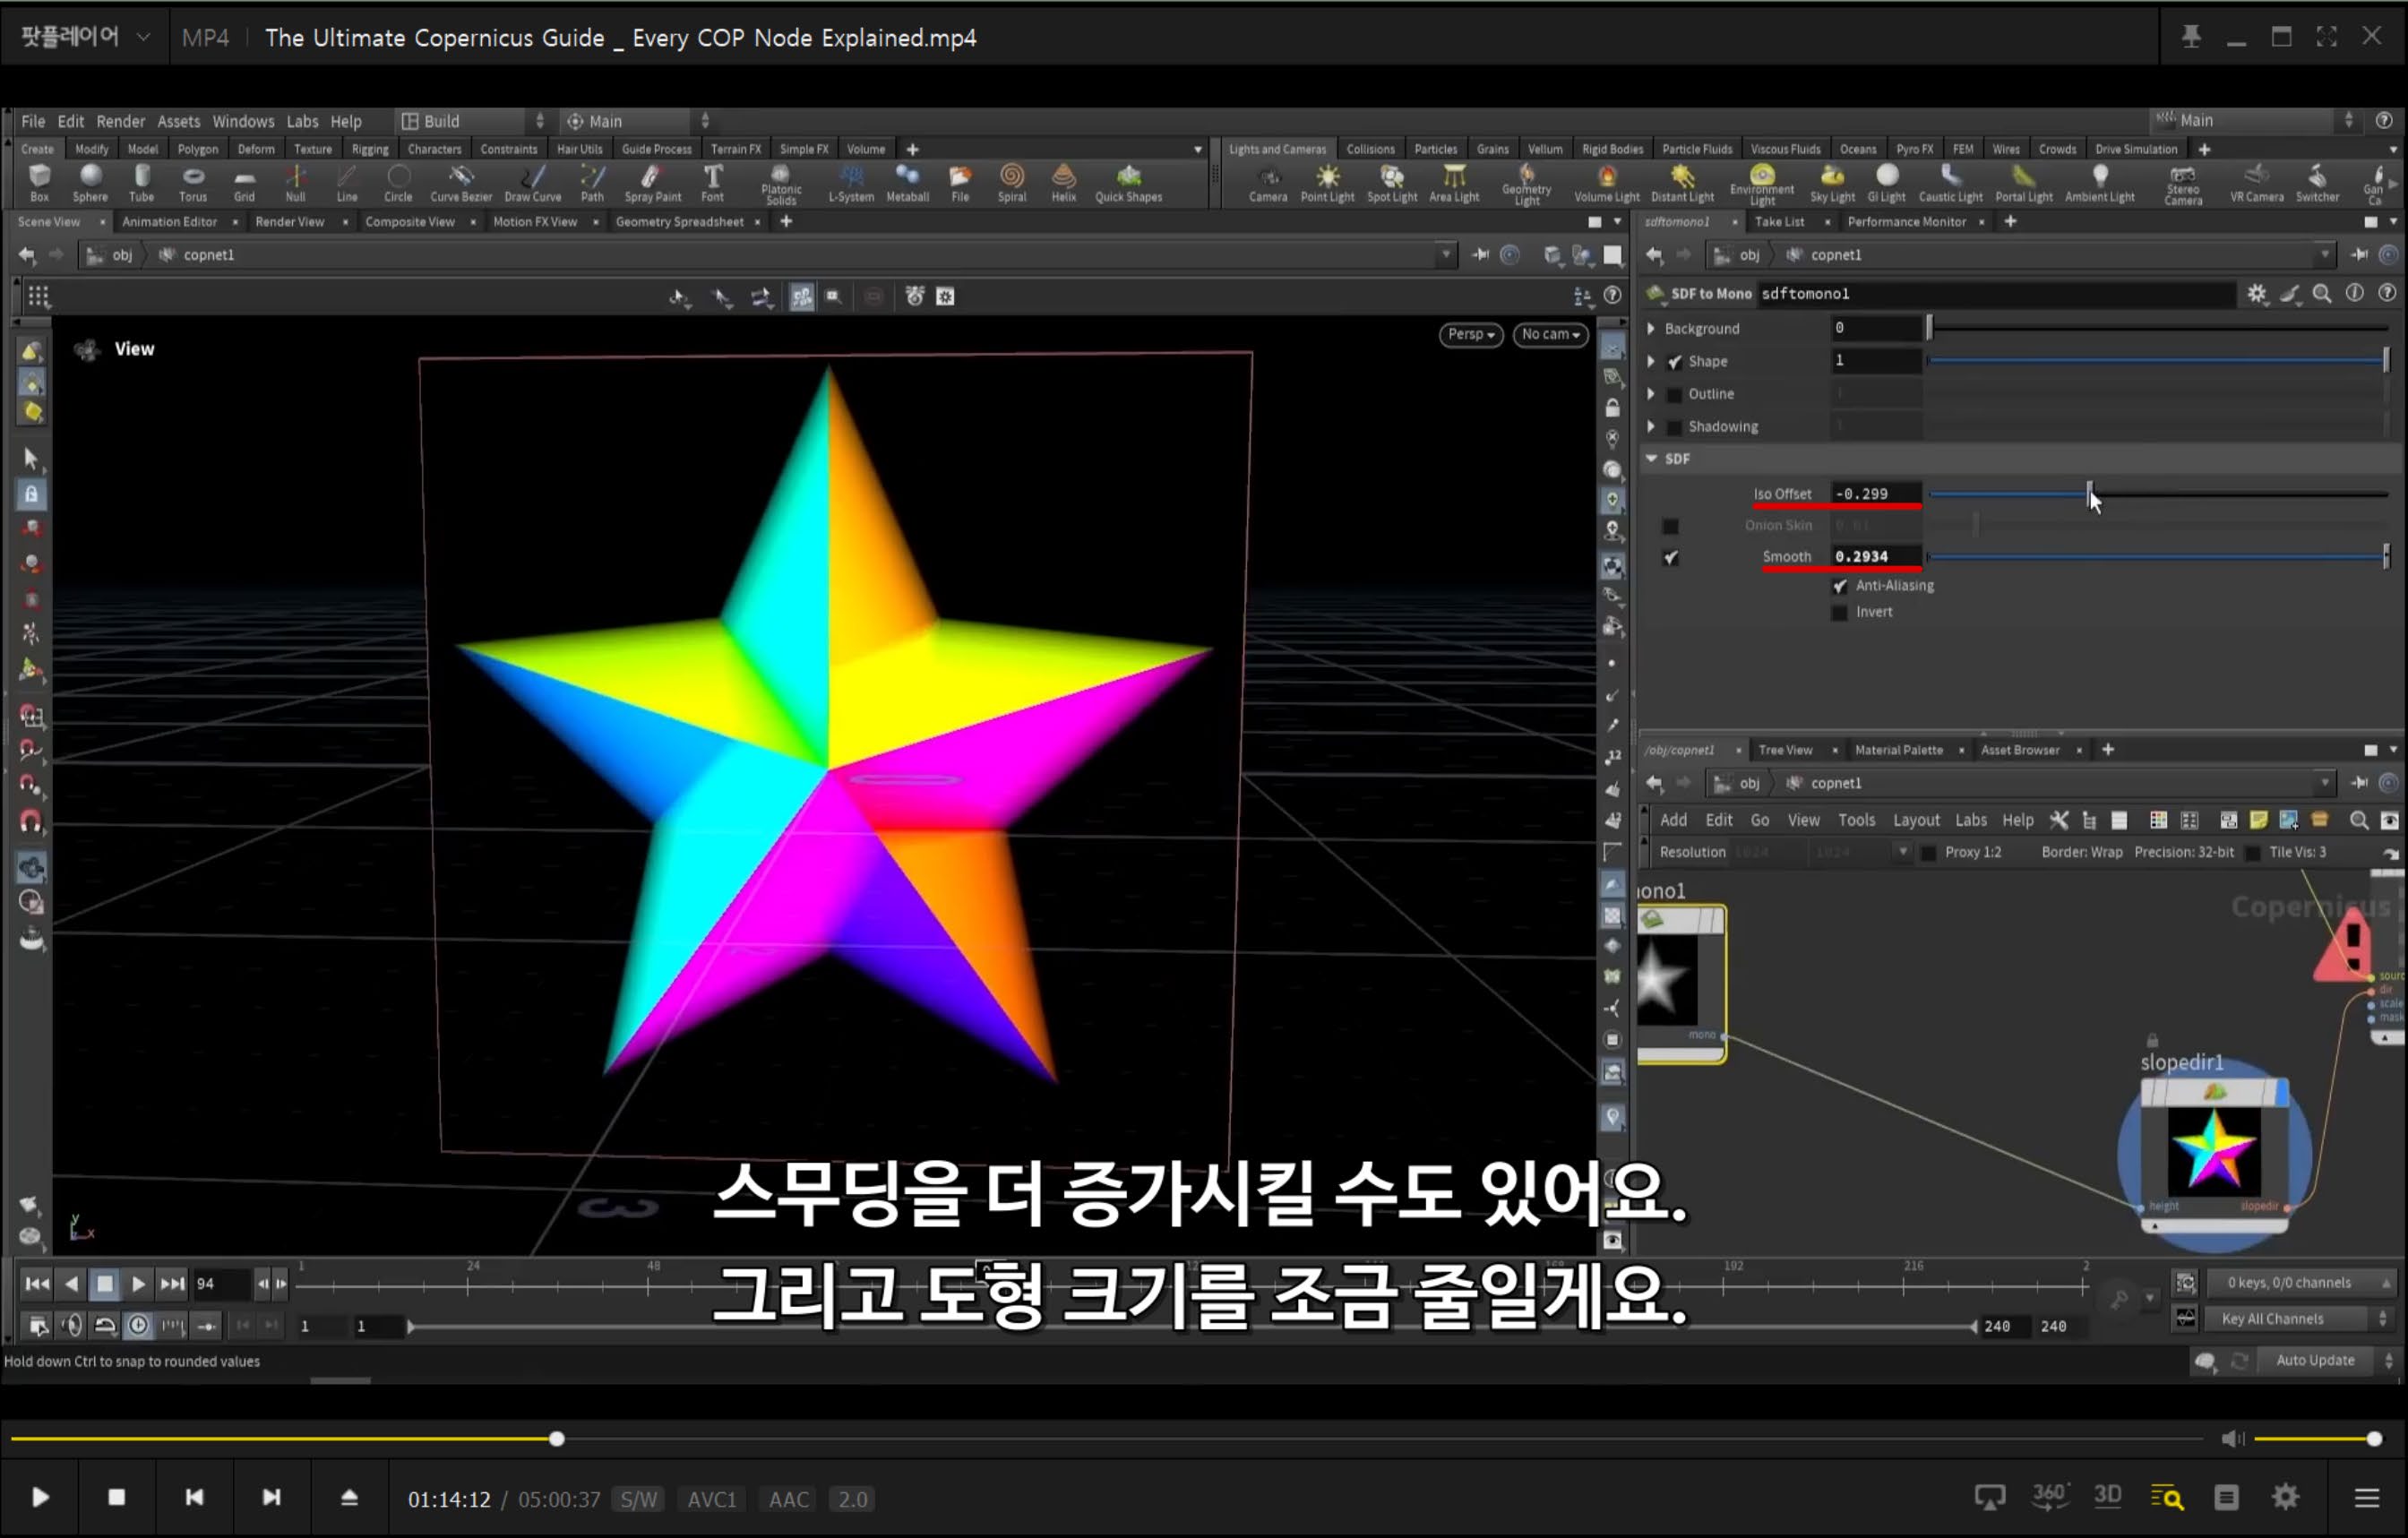
Task: Add a Point Light from shelf
Action: click(x=1327, y=183)
